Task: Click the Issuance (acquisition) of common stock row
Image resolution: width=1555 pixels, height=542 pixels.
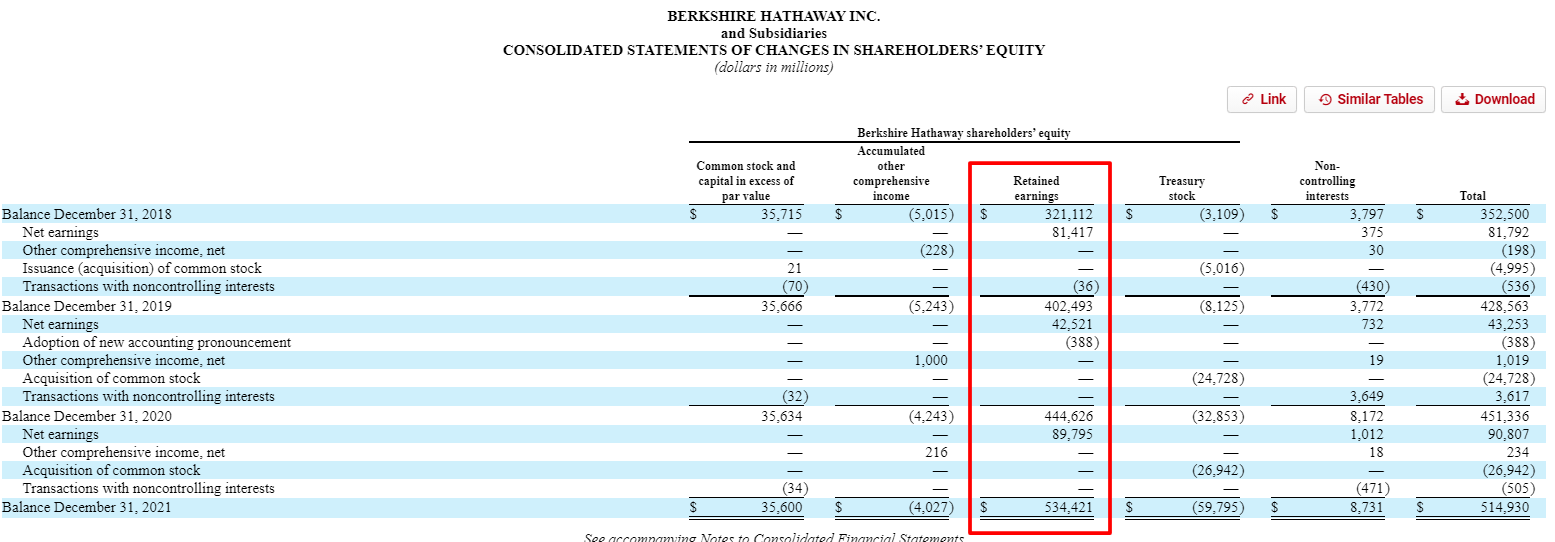Action: pyautogui.click(x=141, y=268)
